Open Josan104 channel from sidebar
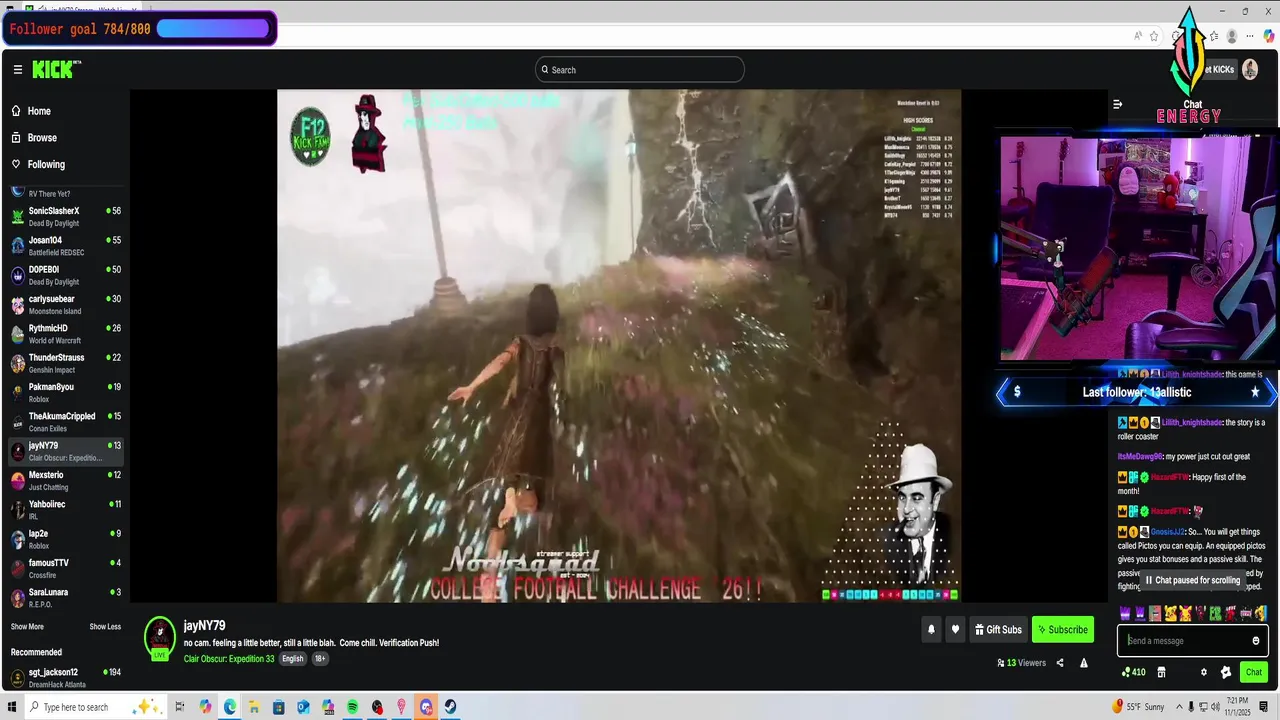Screen dimensions: 1280x720 tap(66, 246)
